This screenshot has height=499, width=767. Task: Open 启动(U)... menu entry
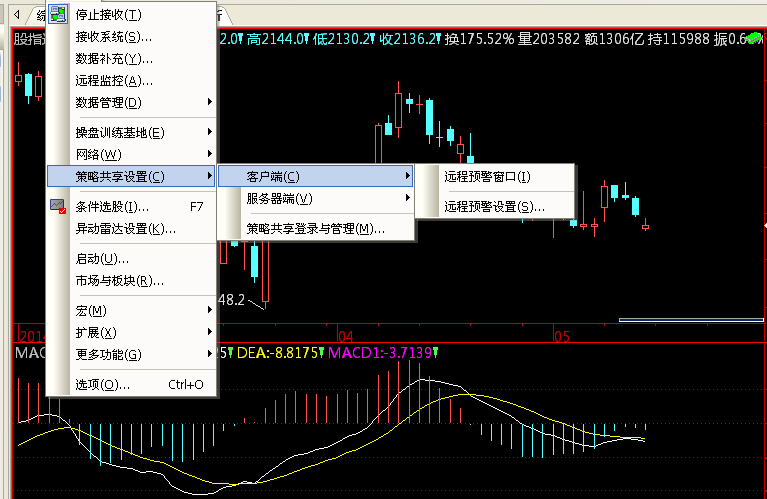(x=131, y=258)
